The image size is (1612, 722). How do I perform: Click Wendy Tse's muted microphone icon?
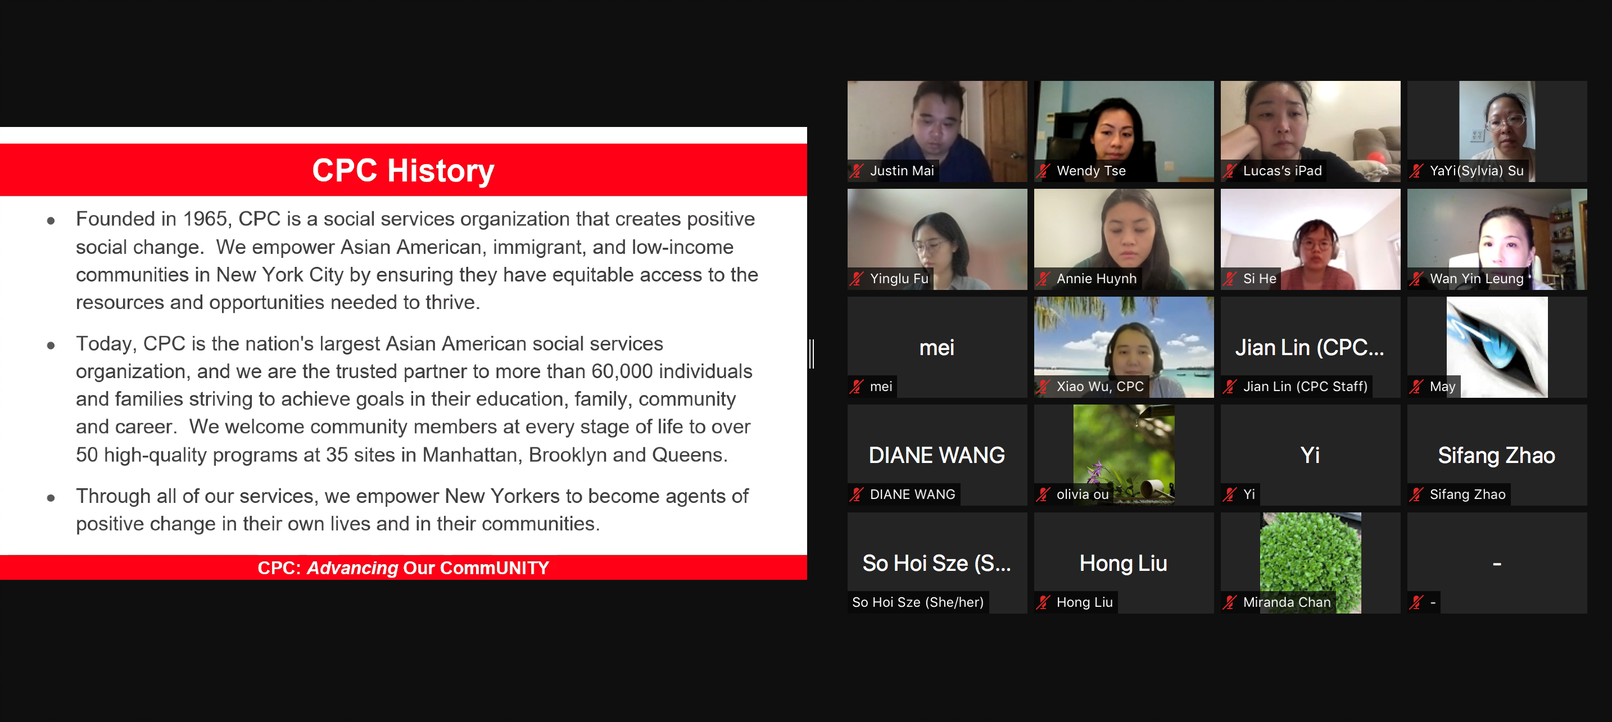(1043, 171)
